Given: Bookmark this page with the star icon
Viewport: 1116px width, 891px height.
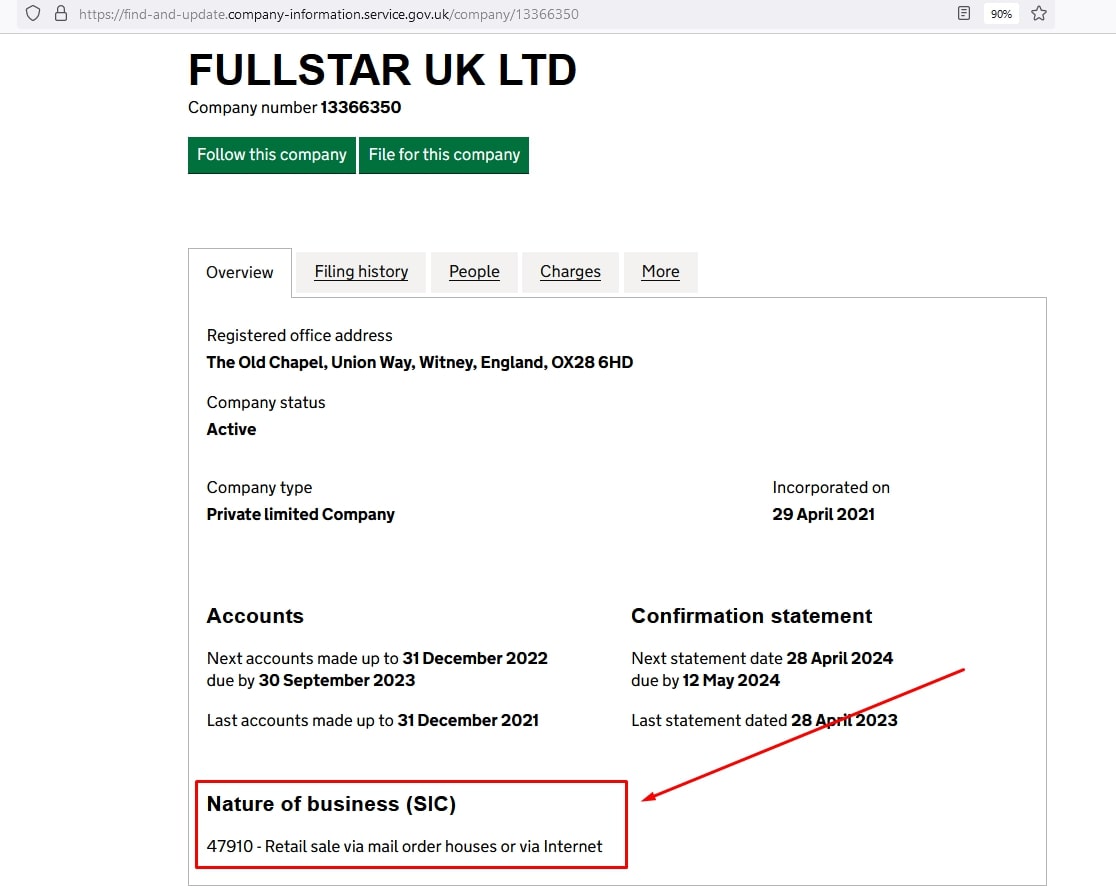Looking at the screenshot, I should 1039,14.
